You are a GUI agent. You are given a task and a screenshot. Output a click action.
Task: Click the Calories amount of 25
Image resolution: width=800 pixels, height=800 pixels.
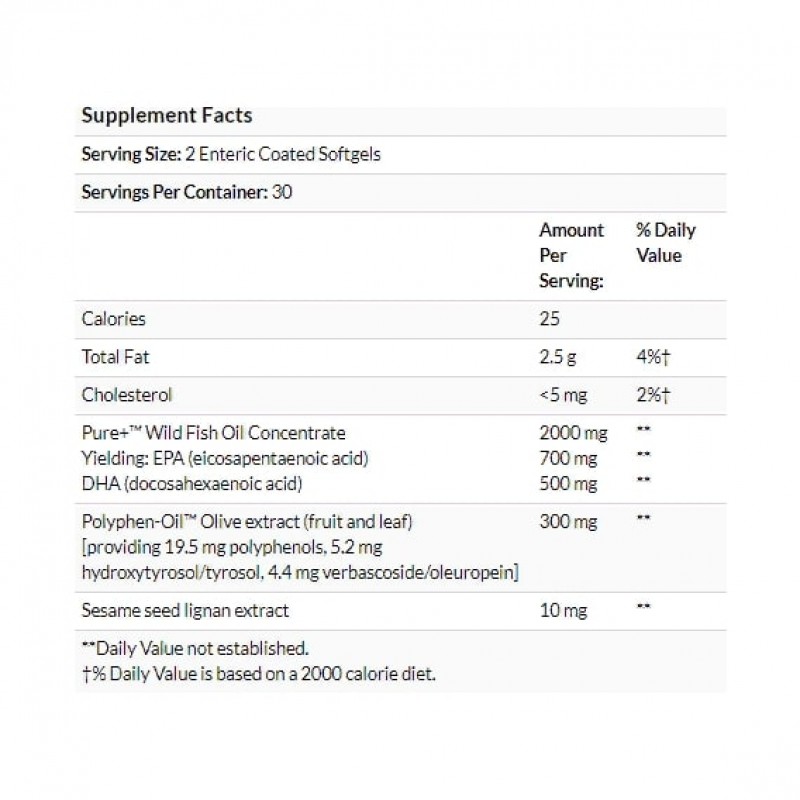(549, 319)
